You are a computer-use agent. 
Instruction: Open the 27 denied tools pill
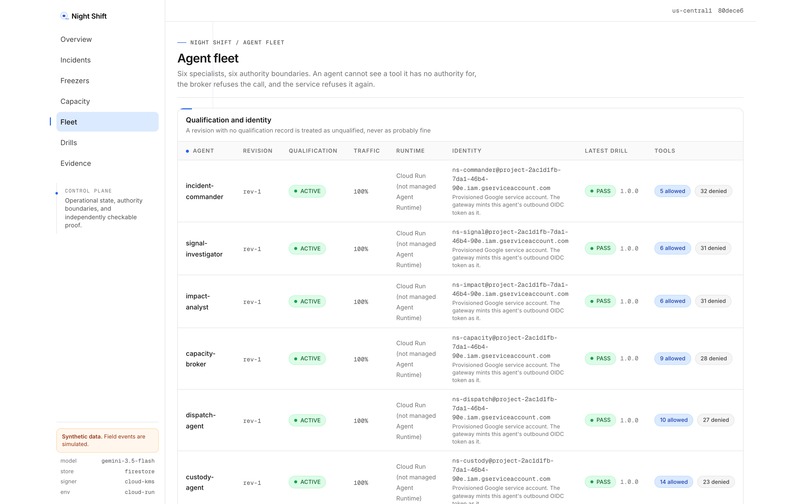pyautogui.click(x=716, y=420)
